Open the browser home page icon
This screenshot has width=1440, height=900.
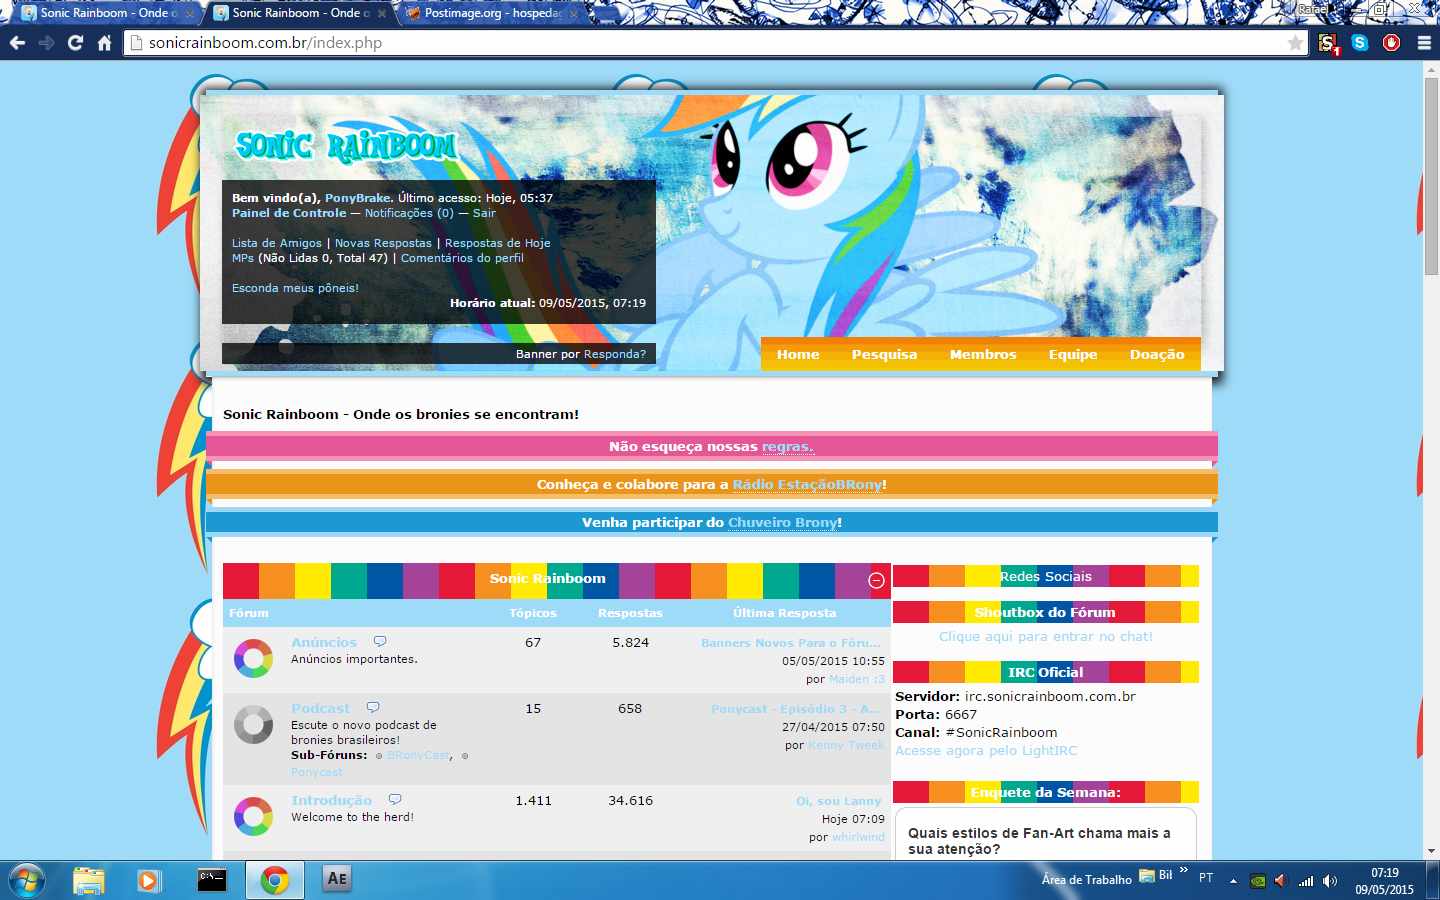pos(104,43)
